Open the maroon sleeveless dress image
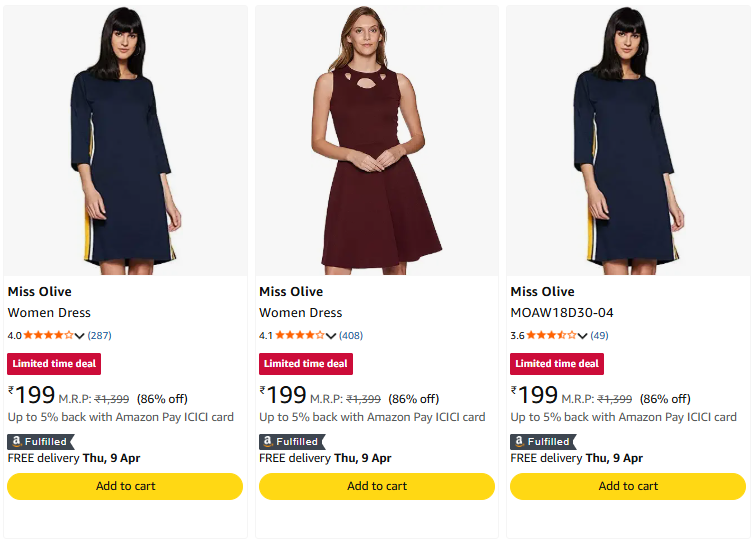Viewport: 753px width, 540px height. 376,140
